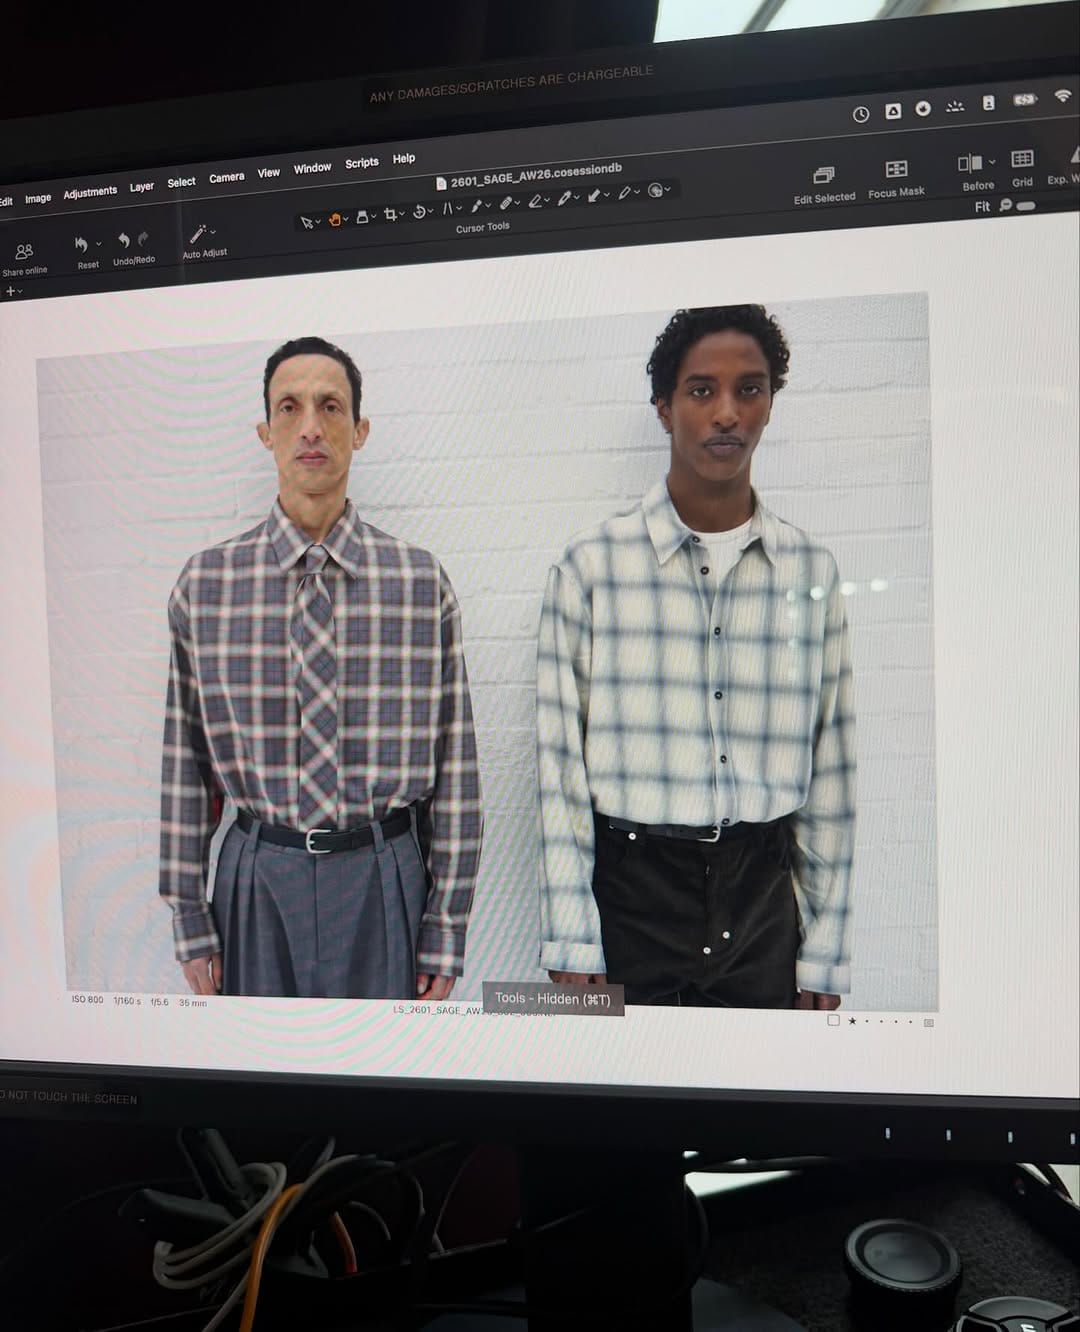Select the annotations pencil tool
1080x1332 pixels.
coord(625,192)
